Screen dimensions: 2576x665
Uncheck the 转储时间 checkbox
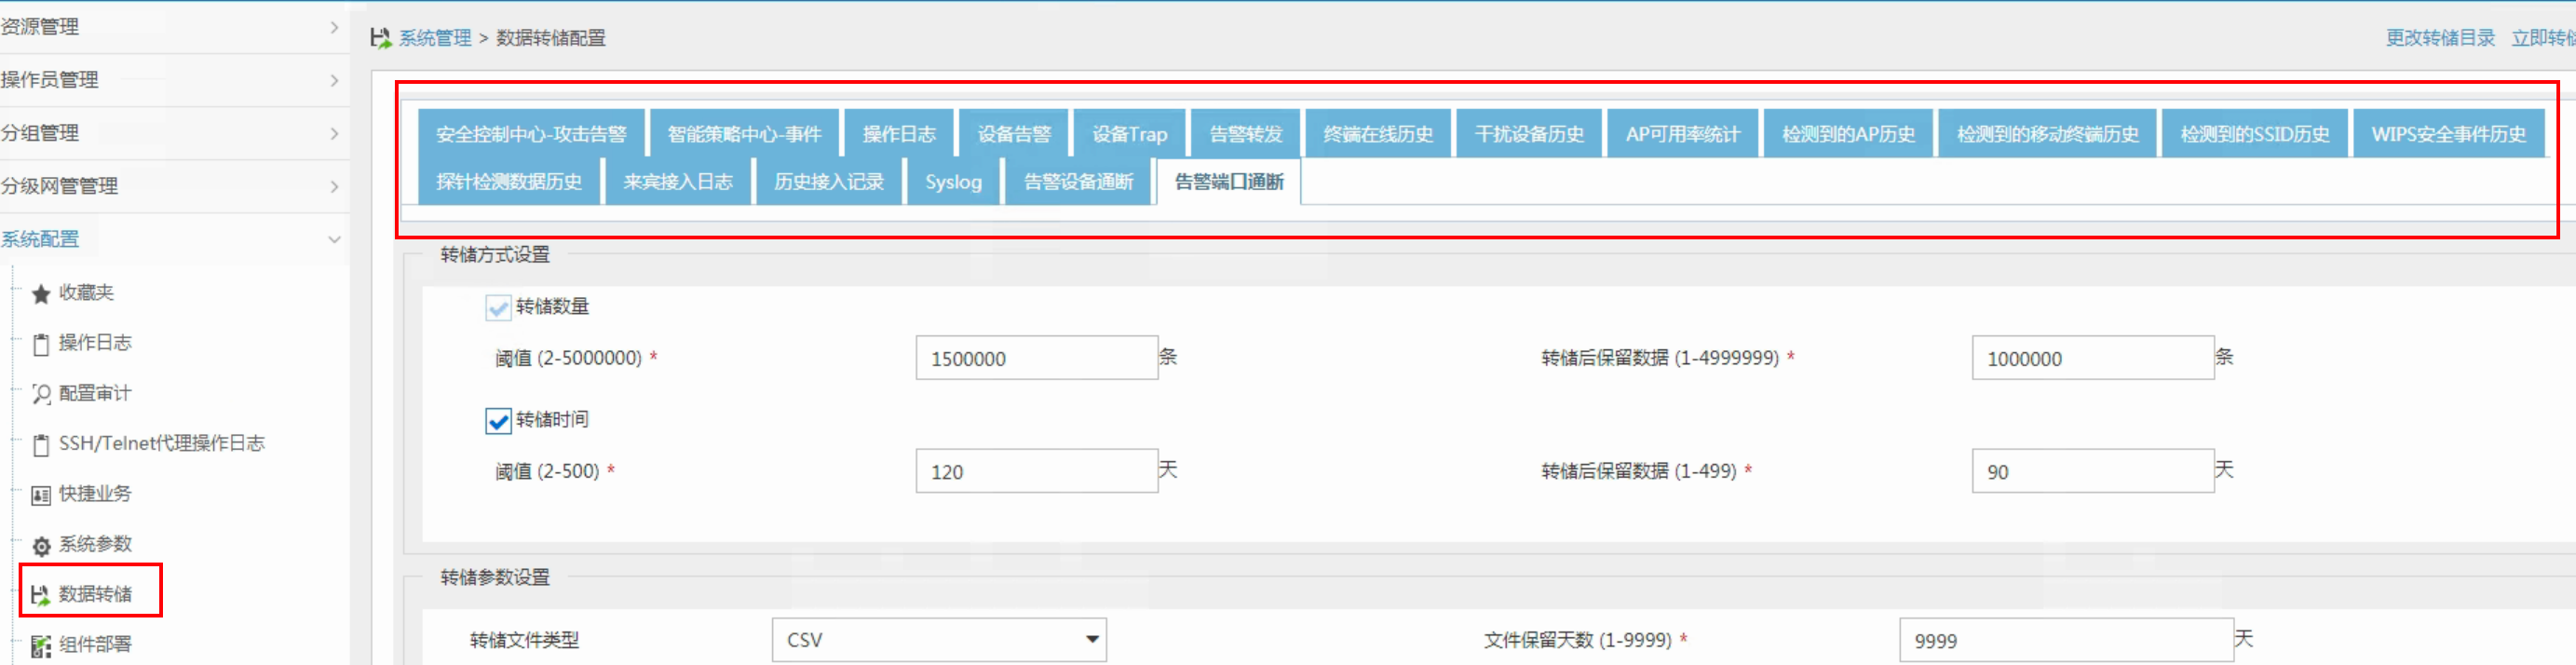pos(498,420)
